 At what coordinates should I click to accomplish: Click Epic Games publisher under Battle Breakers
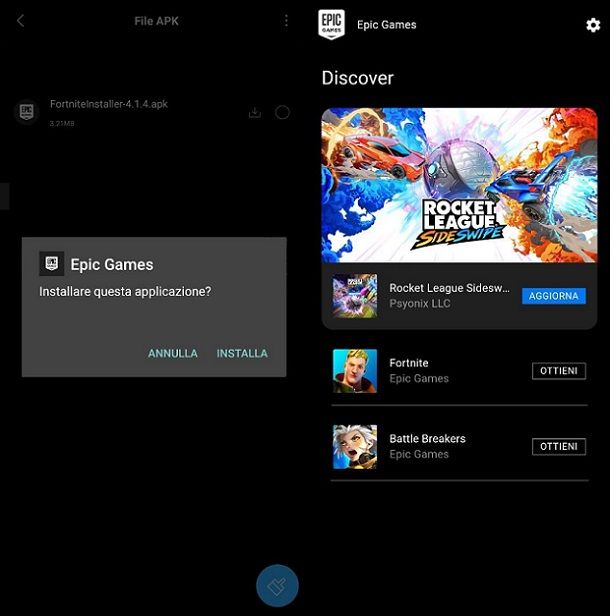pyautogui.click(x=419, y=454)
